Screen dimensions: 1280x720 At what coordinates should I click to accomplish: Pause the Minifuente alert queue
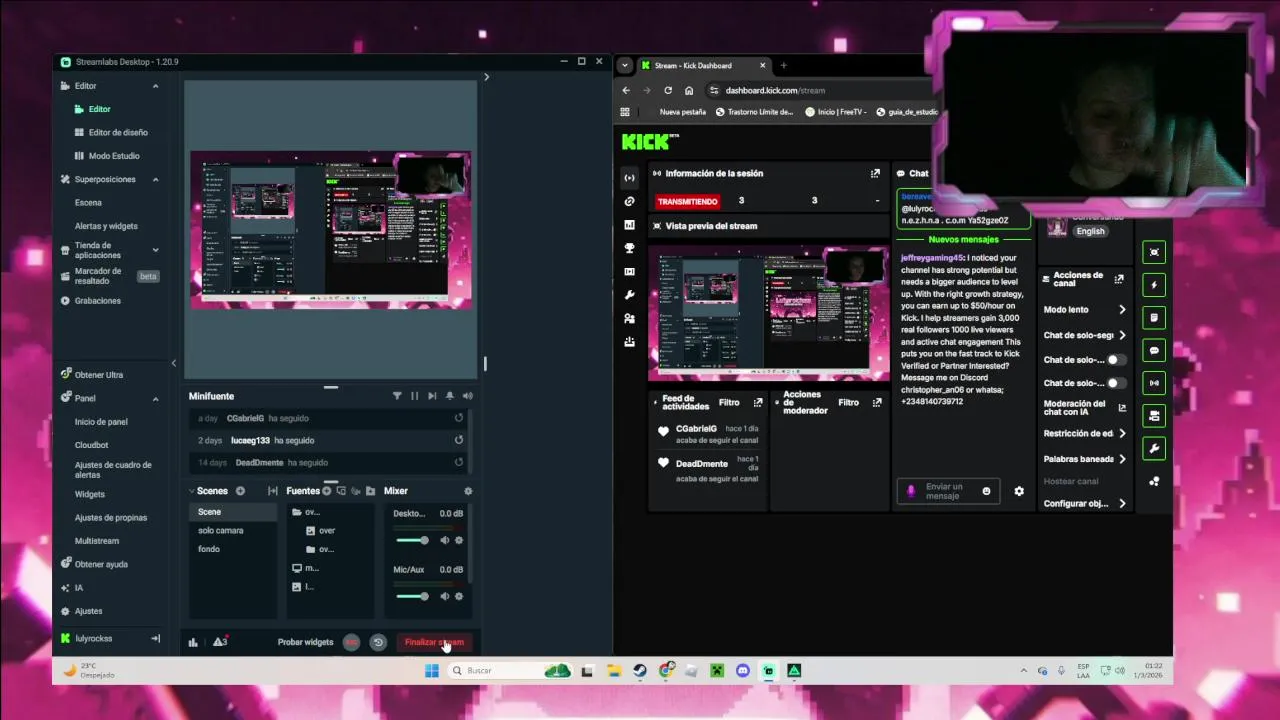pyautogui.click(x=414, y=396)
